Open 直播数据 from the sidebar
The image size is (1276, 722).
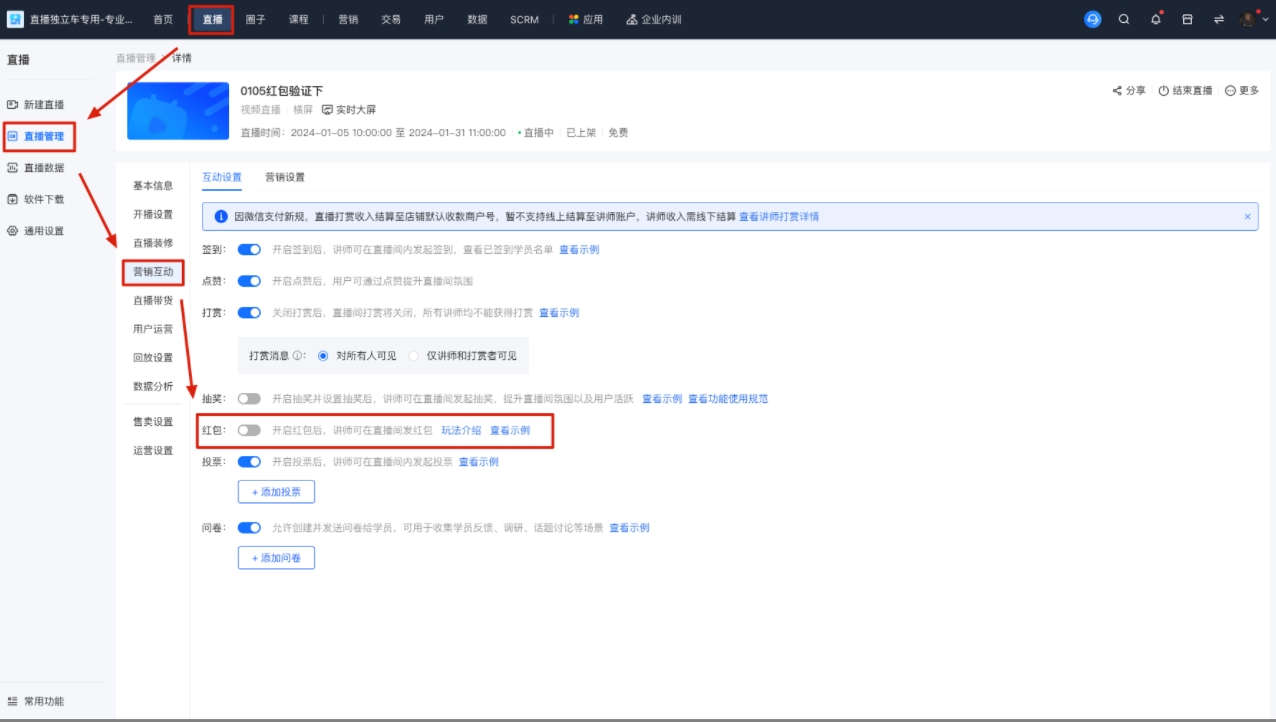45,167
